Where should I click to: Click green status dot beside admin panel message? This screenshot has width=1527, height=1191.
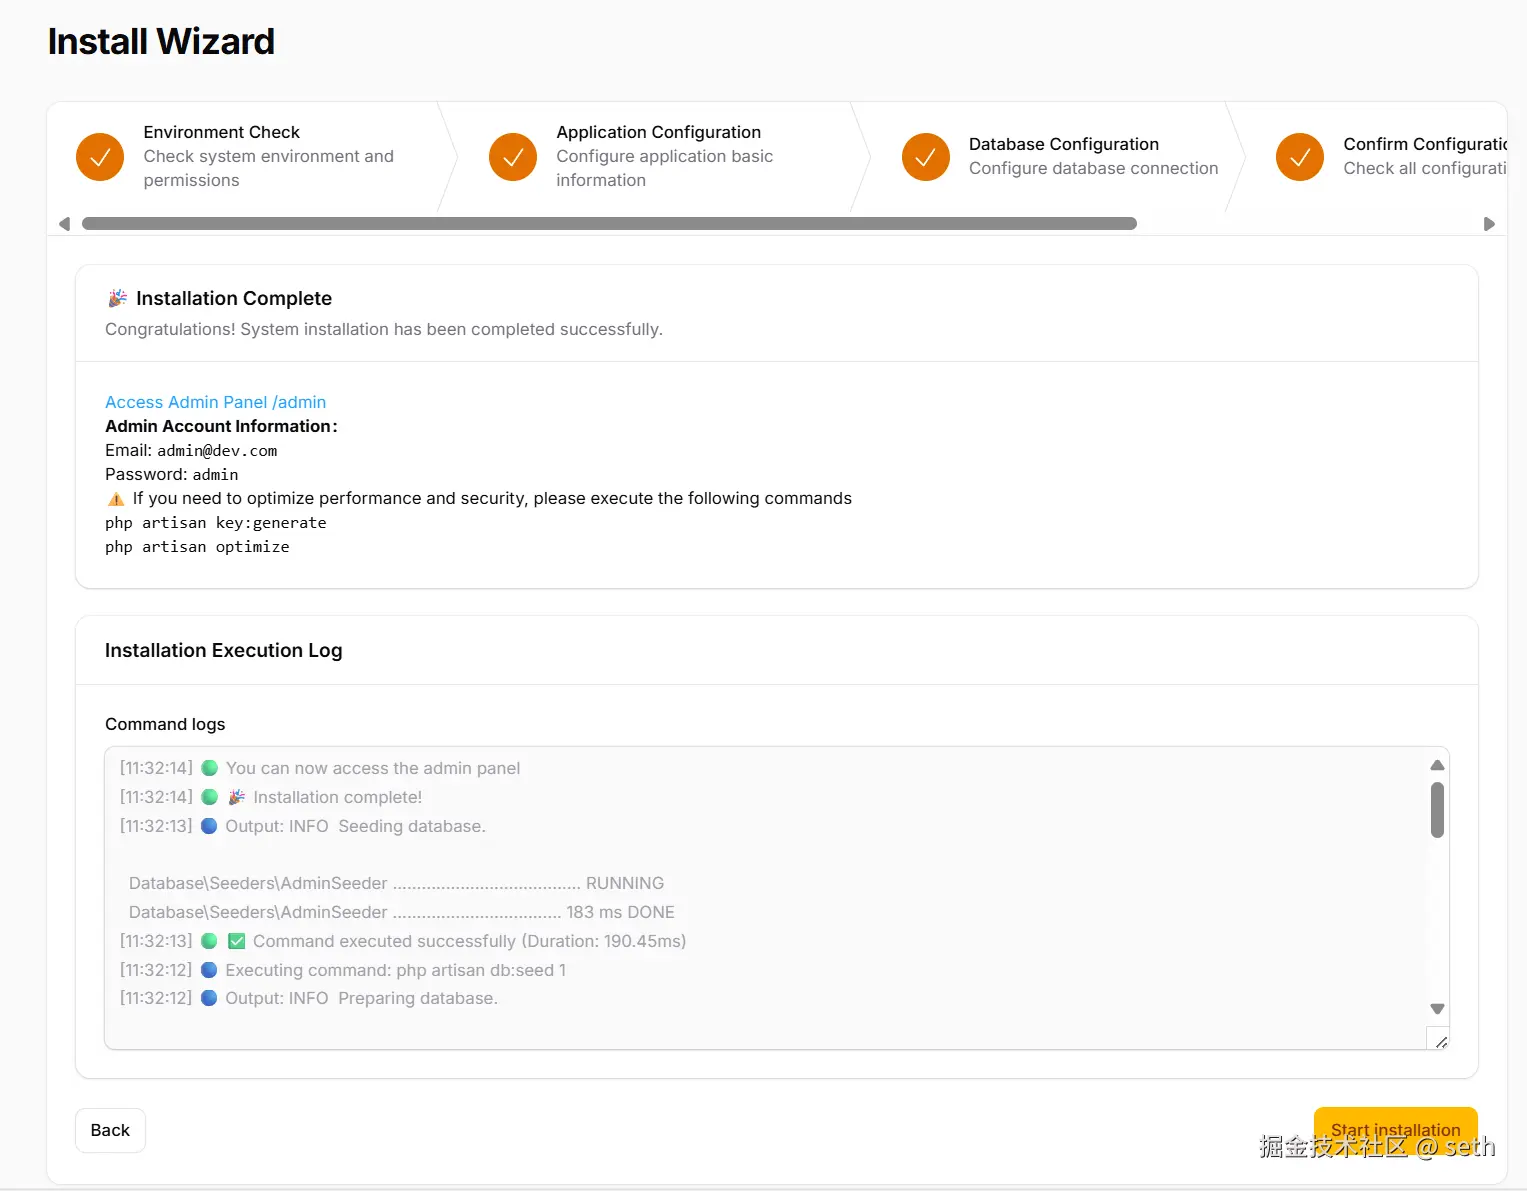tap(210, 768)
